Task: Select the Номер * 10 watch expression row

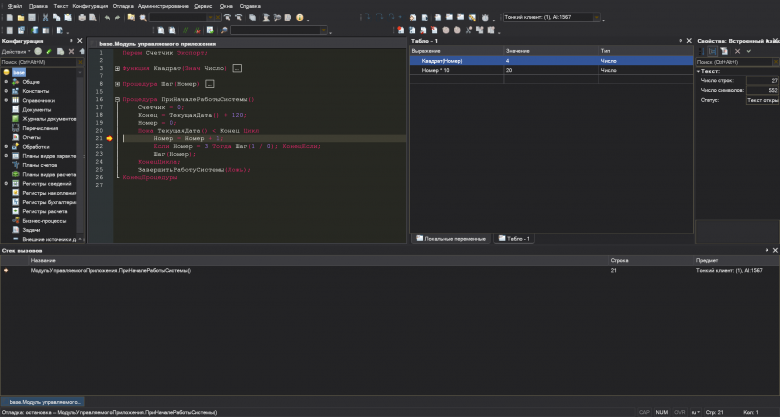Action: point(551,70)
